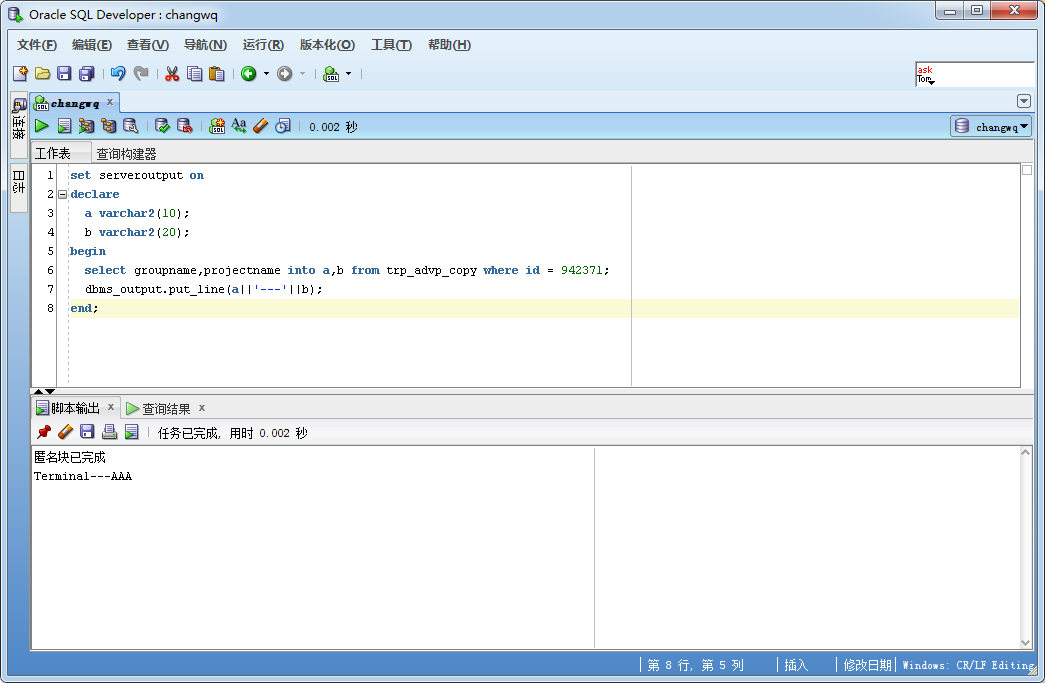Save the current worksheet
Viewport: 1045px width, 683px height.
[64, 73]
